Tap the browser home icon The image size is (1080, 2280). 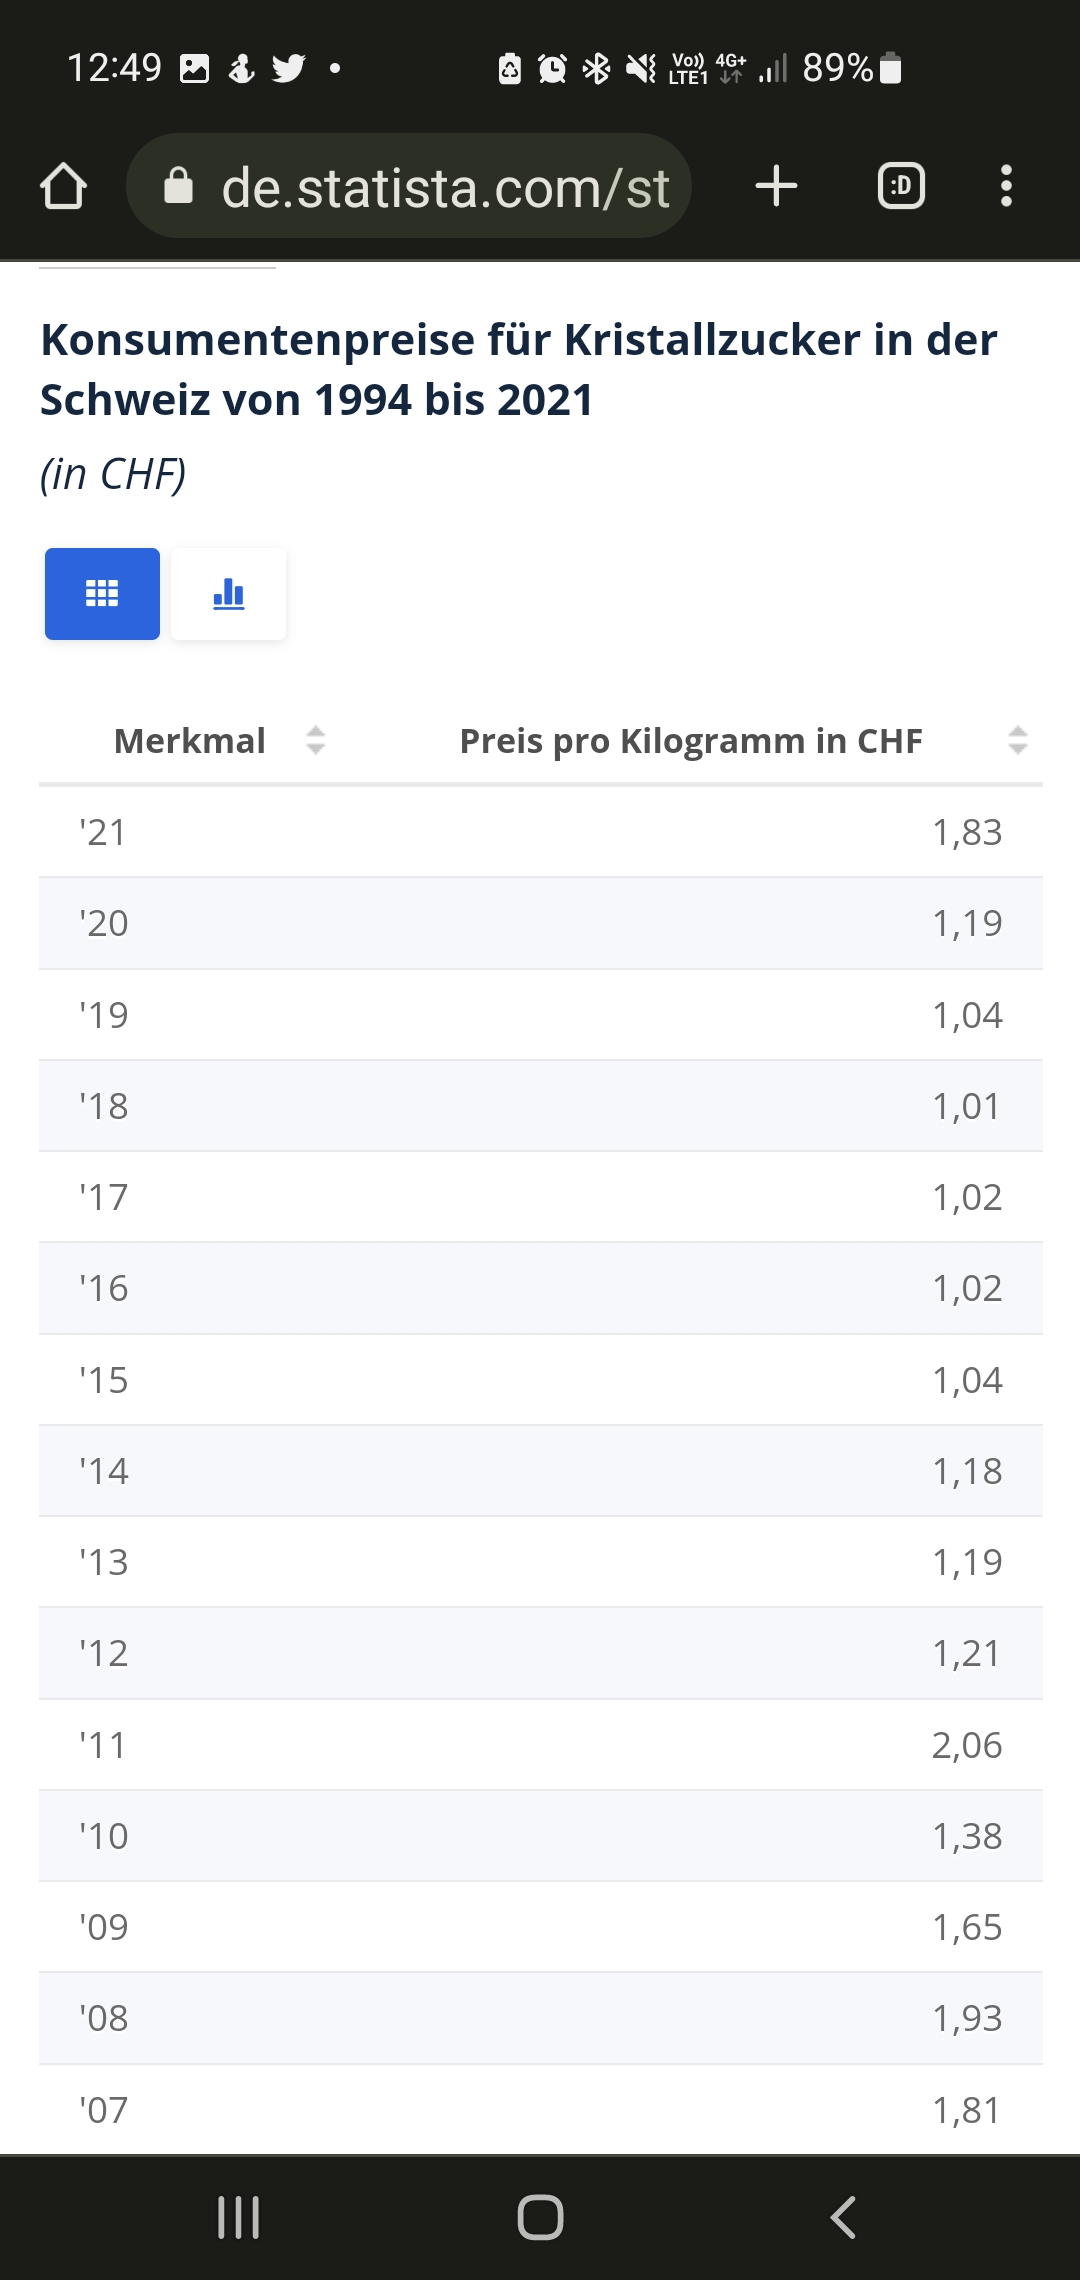pos(63,187)
